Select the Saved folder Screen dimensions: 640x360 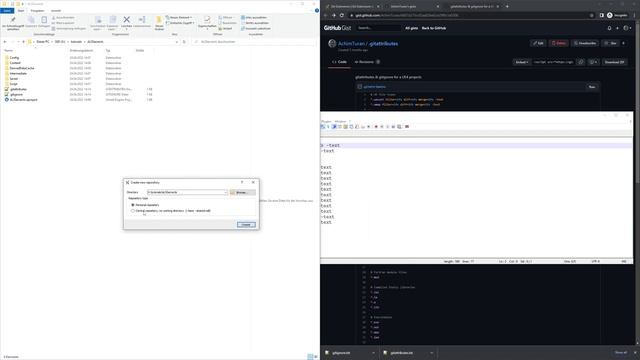tap(14, 78)
